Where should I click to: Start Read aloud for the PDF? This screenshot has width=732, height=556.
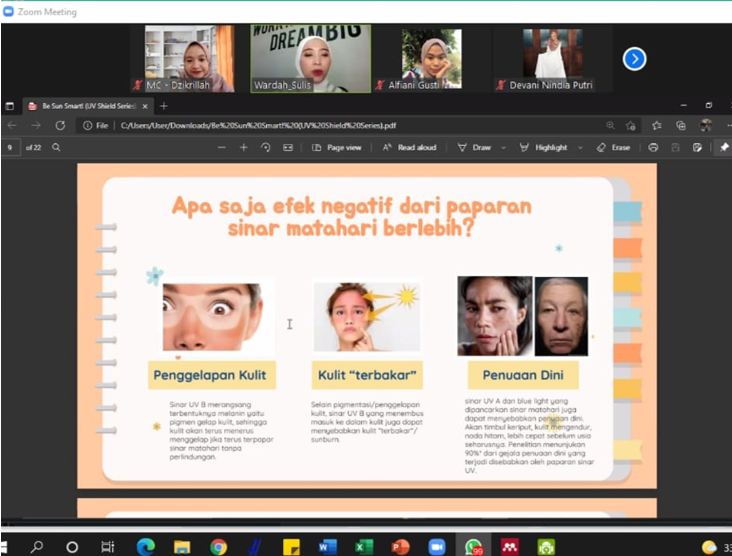409,148
